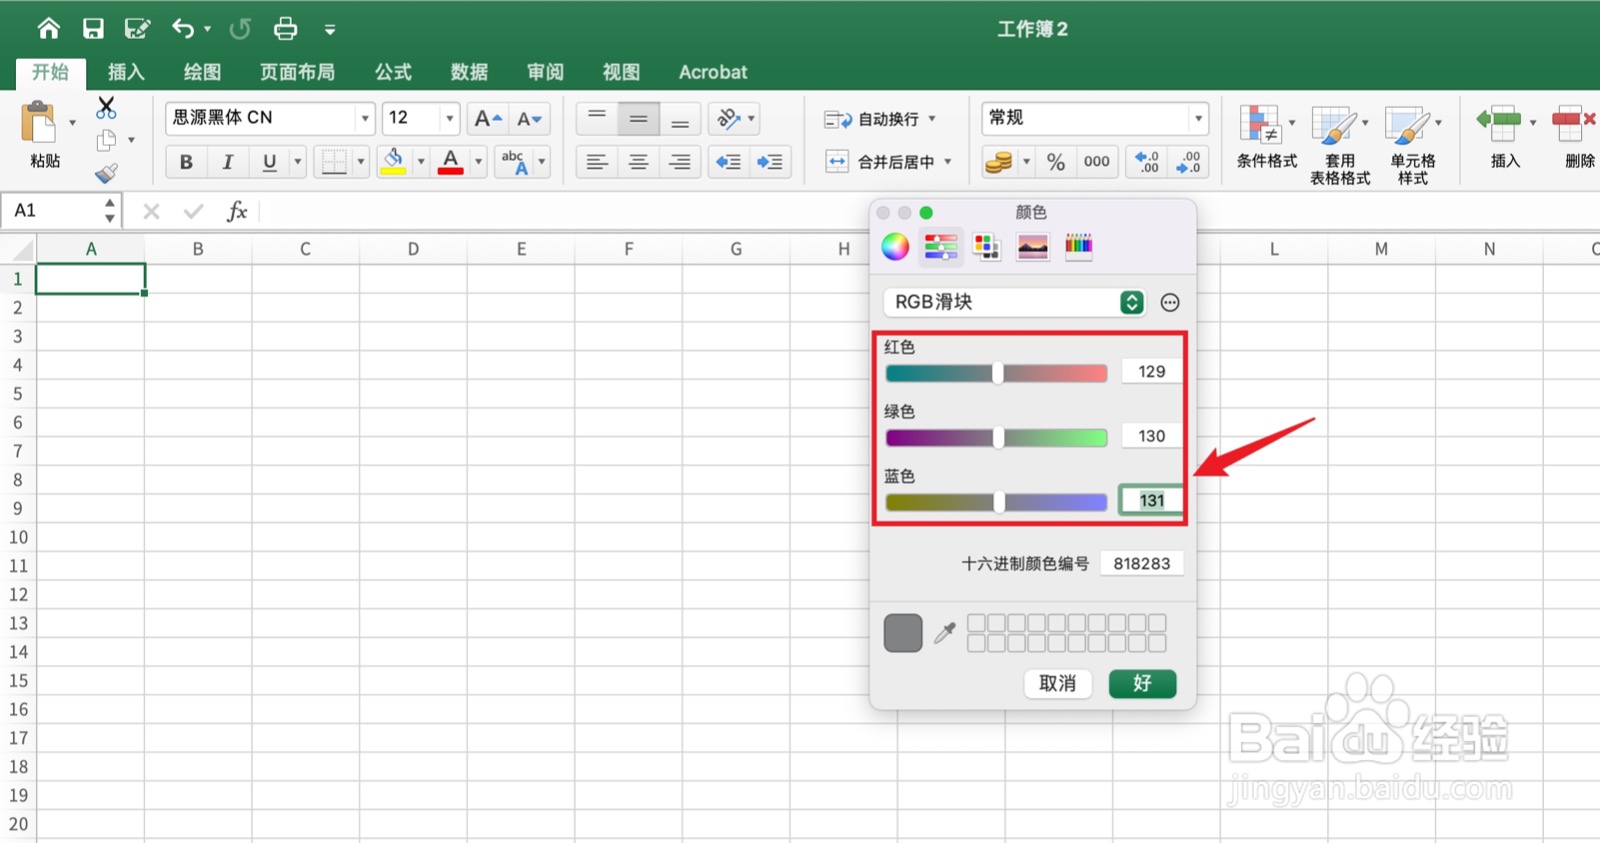Open the font name dropdown 思源黑体 CN
1600x843 pixels.
click(365, 119)
